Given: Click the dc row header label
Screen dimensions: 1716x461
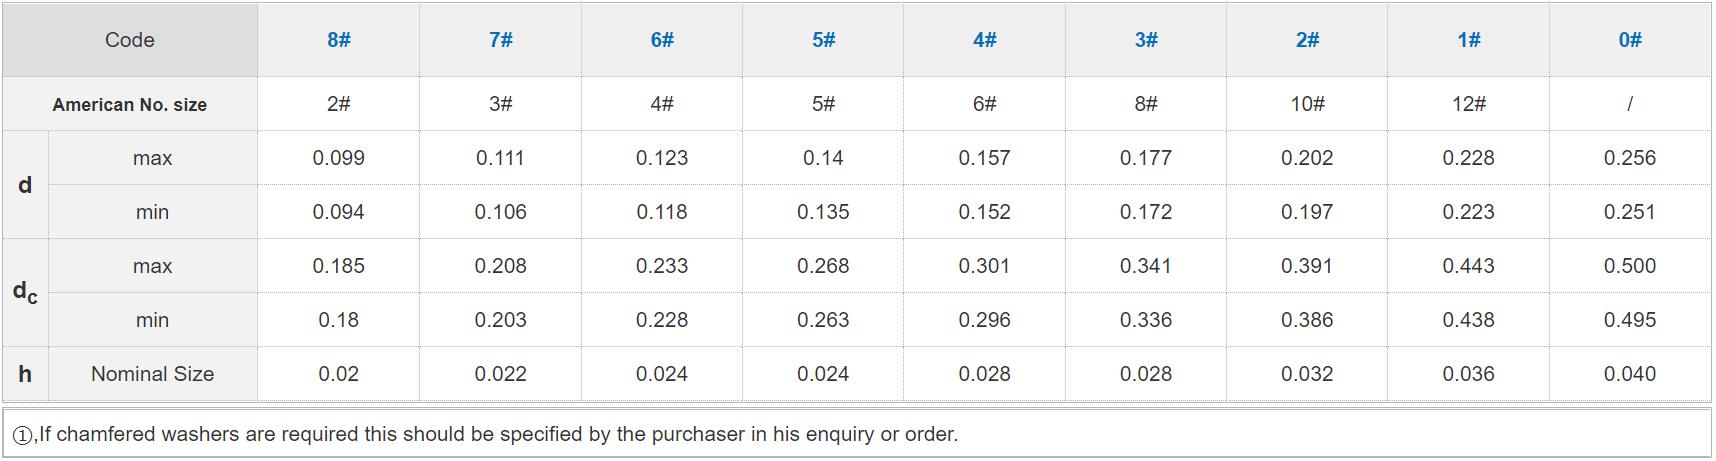Looking at the screenshot, I should [25, 292].
